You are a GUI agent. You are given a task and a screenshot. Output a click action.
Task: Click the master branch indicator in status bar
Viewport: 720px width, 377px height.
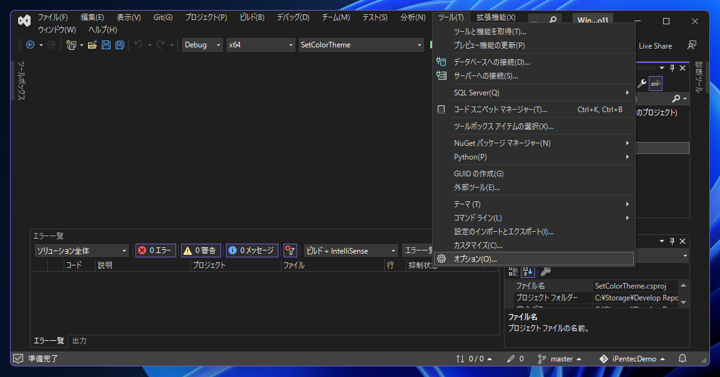[559, 359]
